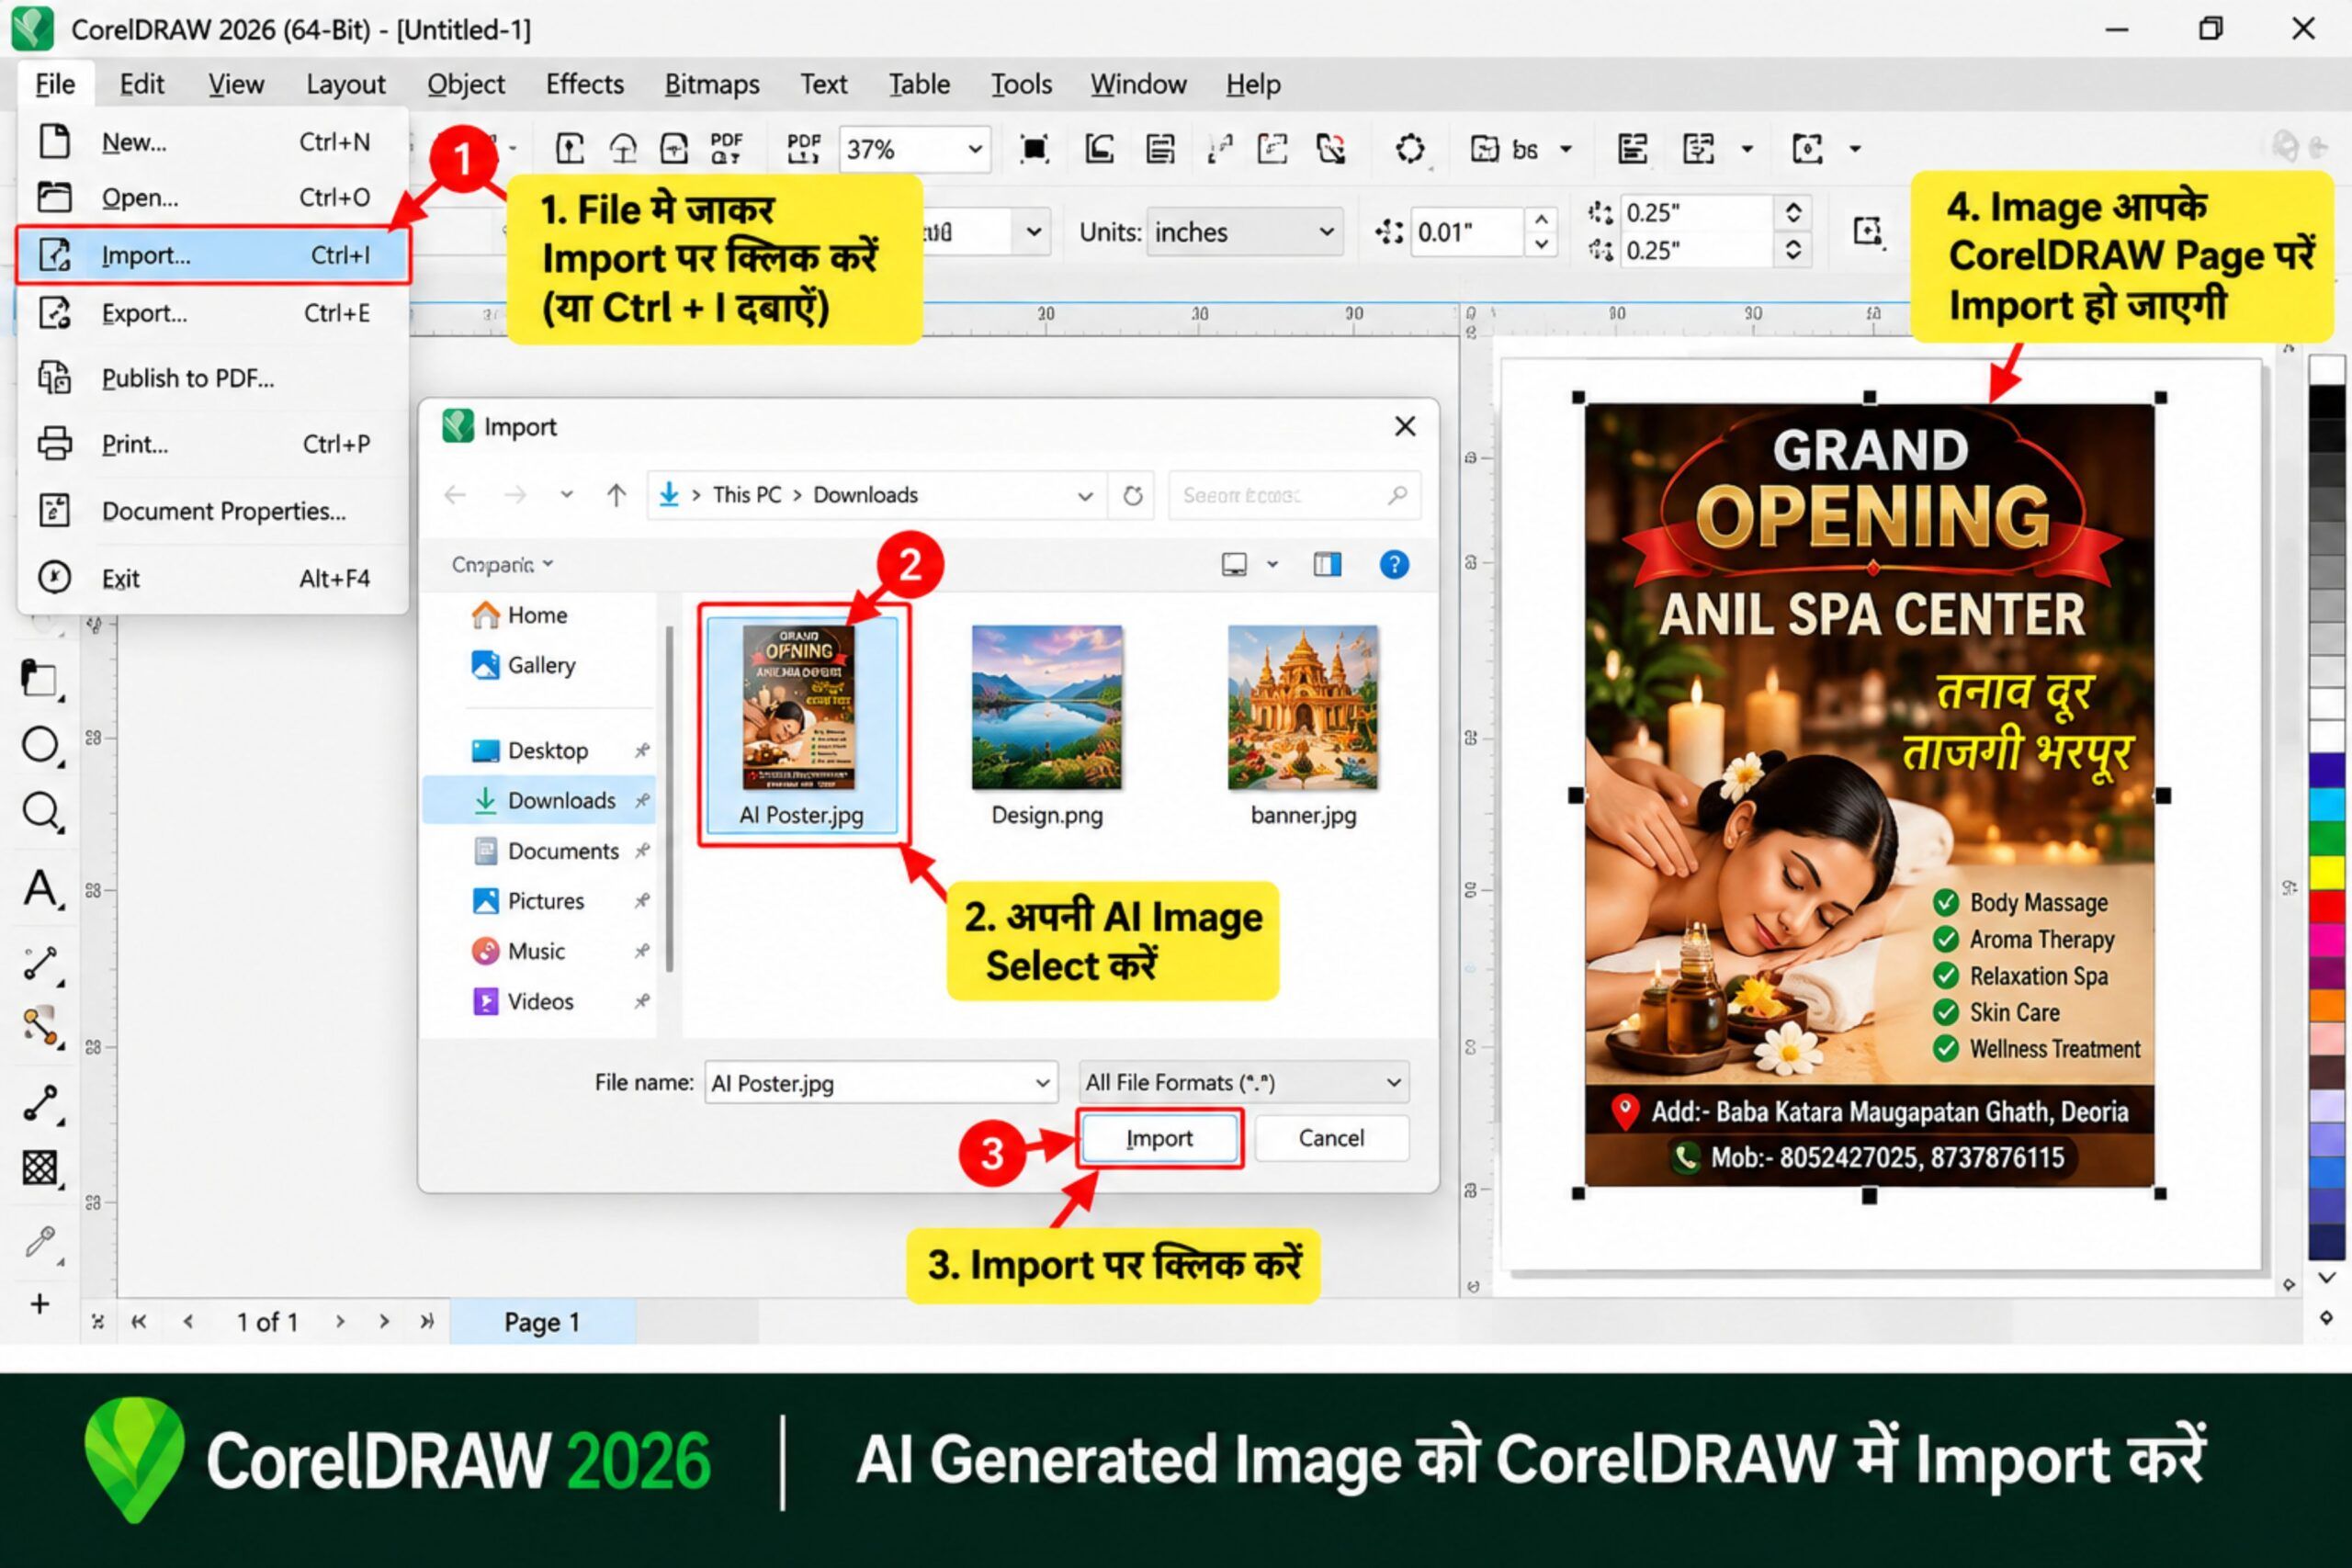Open the All File Formats dropdown
The width and height of the screenshot is (2352, 1568).
1393,1083
